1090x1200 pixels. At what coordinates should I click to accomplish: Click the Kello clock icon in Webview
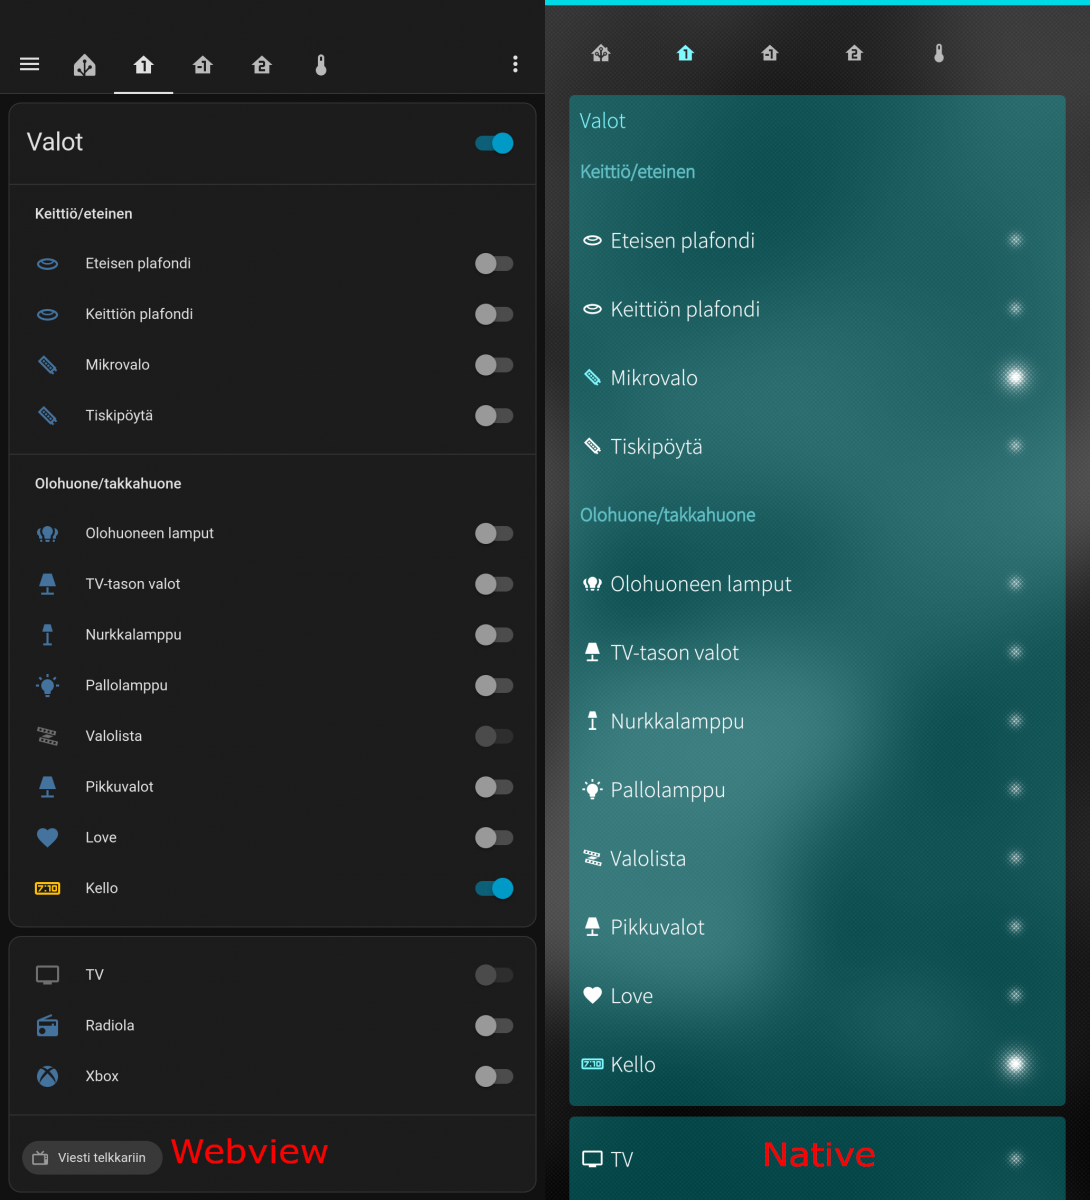coord(47,888)
